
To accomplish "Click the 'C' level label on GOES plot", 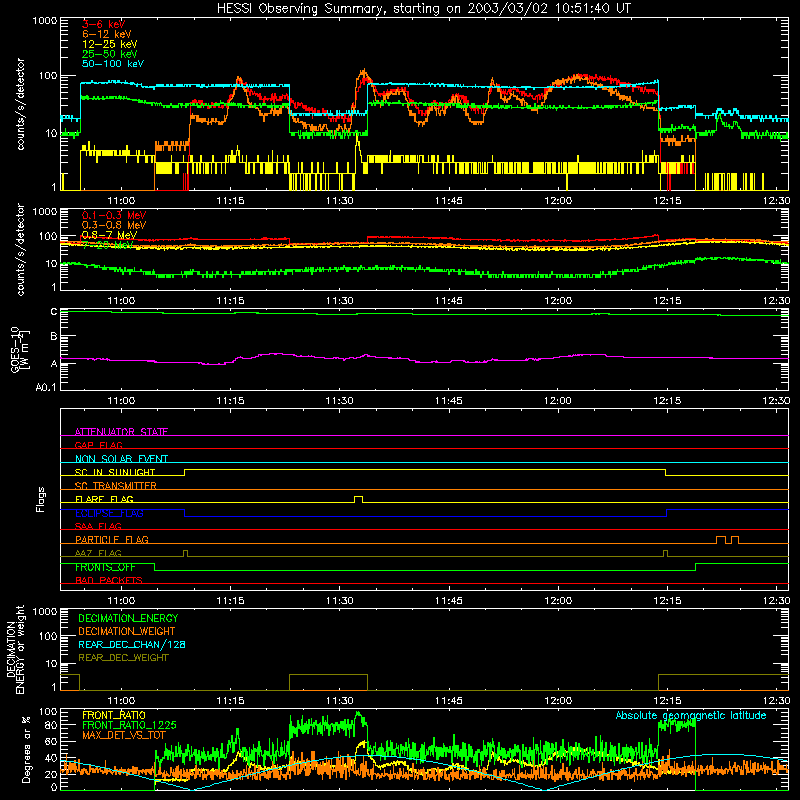I will tap(54, 312).
